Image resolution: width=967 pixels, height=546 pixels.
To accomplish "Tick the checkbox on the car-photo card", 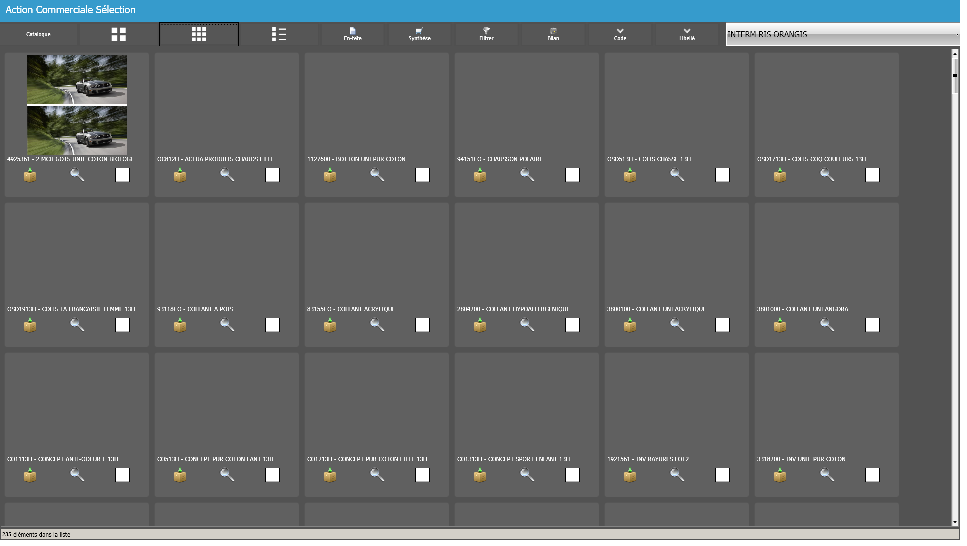I will 122,175.
